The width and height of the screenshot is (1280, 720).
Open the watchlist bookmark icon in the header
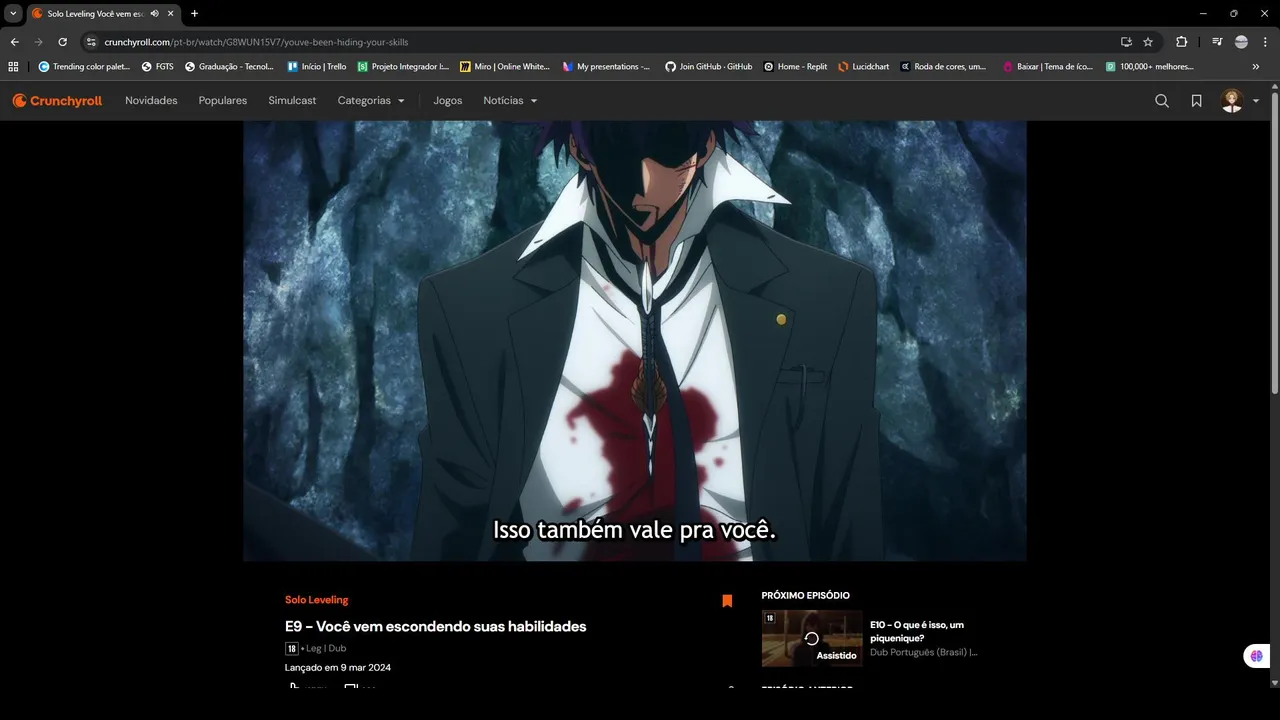pos(1196,101)
